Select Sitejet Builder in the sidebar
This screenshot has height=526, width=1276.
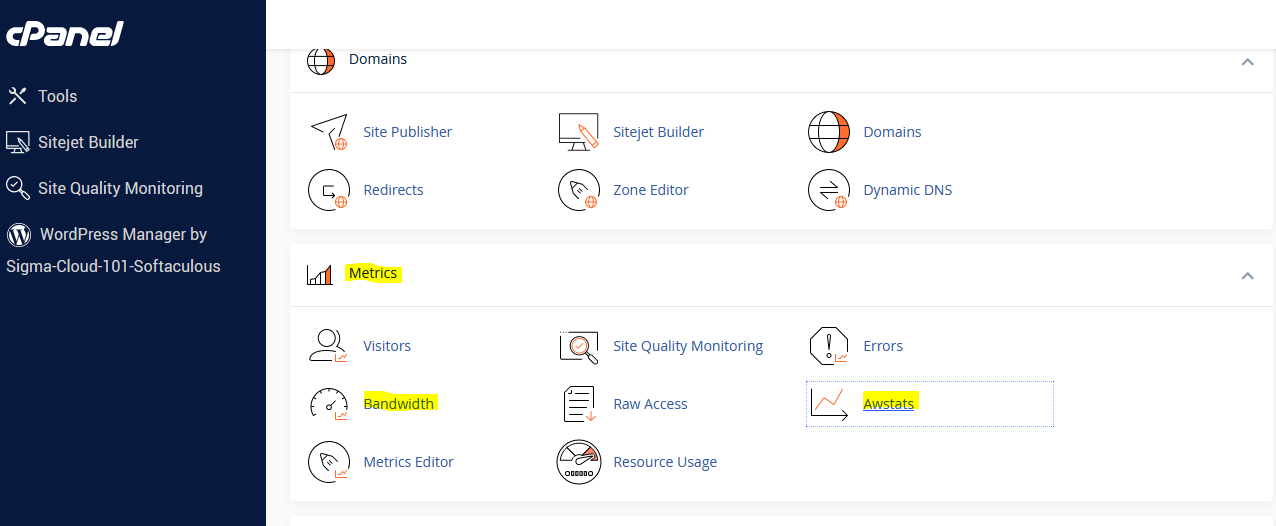[88, 142]
